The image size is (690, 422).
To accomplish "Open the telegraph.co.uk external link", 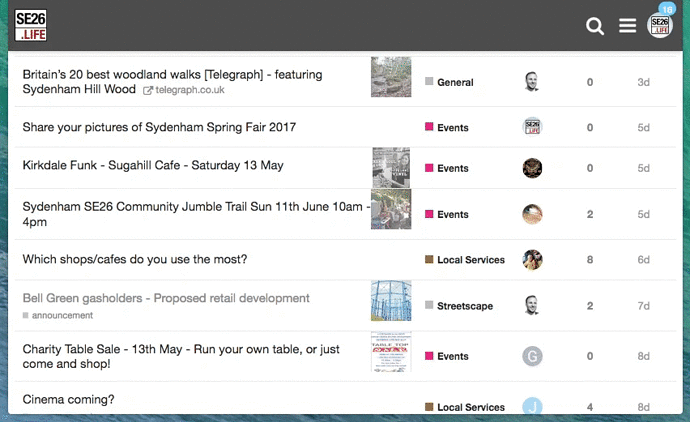I will coord(189,90).
